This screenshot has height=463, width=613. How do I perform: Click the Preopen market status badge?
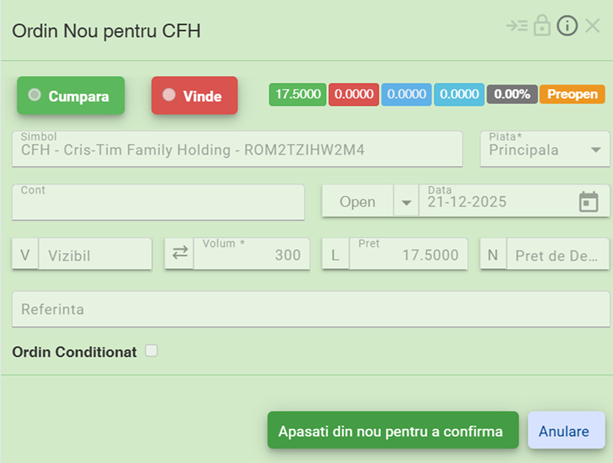point(572,94)
